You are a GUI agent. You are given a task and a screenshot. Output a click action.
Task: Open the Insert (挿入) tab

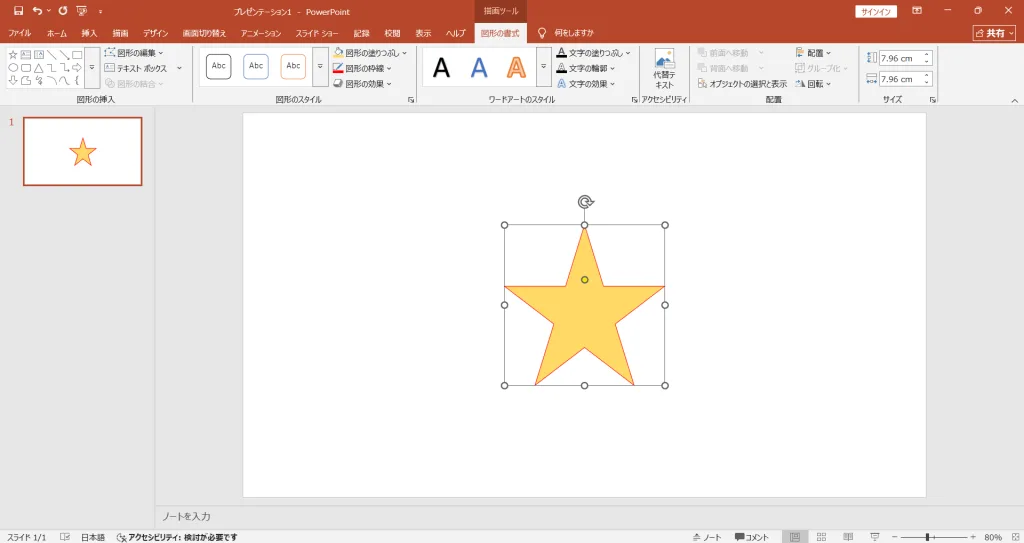pos(89,33)
